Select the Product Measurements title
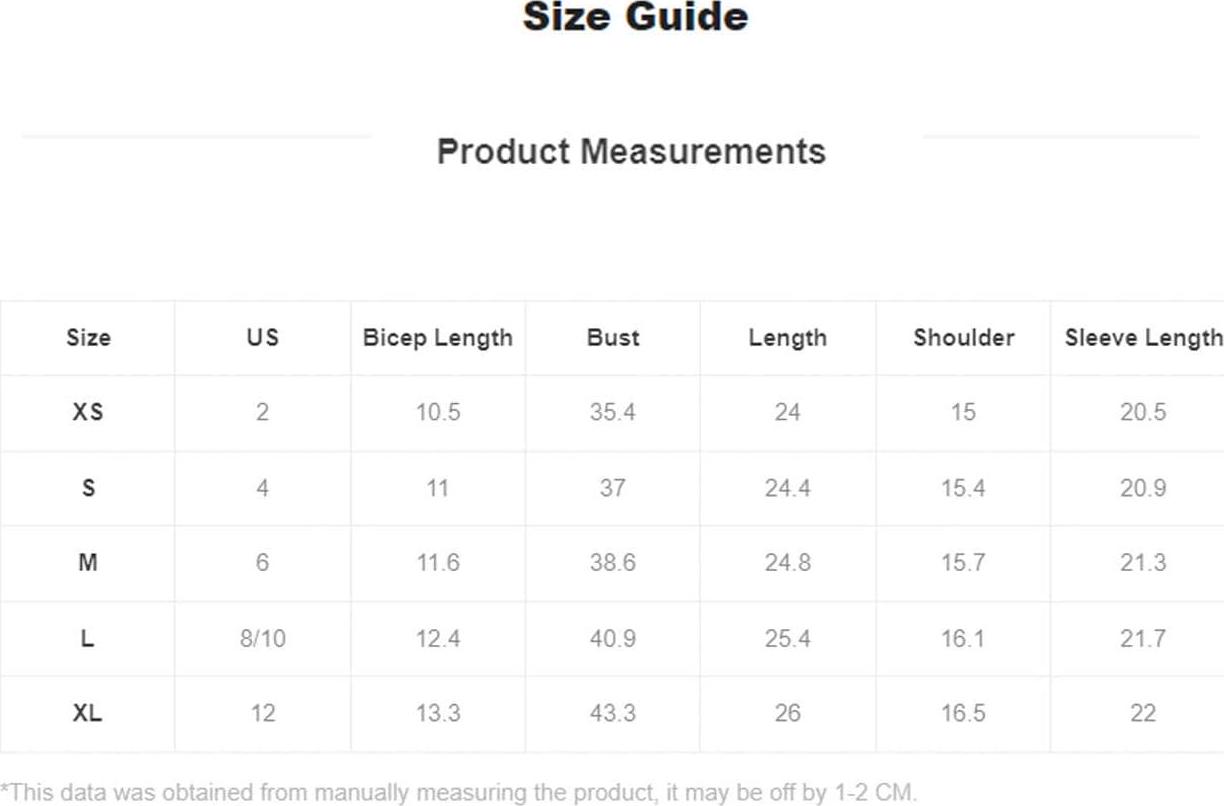 click(631, 152)
